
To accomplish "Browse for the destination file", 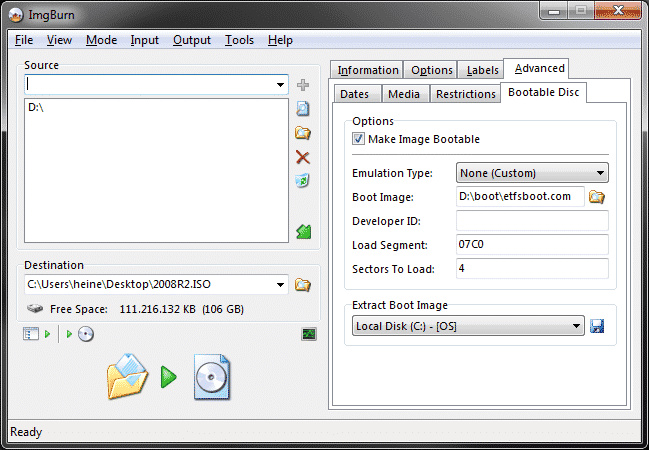I will 303,285.
